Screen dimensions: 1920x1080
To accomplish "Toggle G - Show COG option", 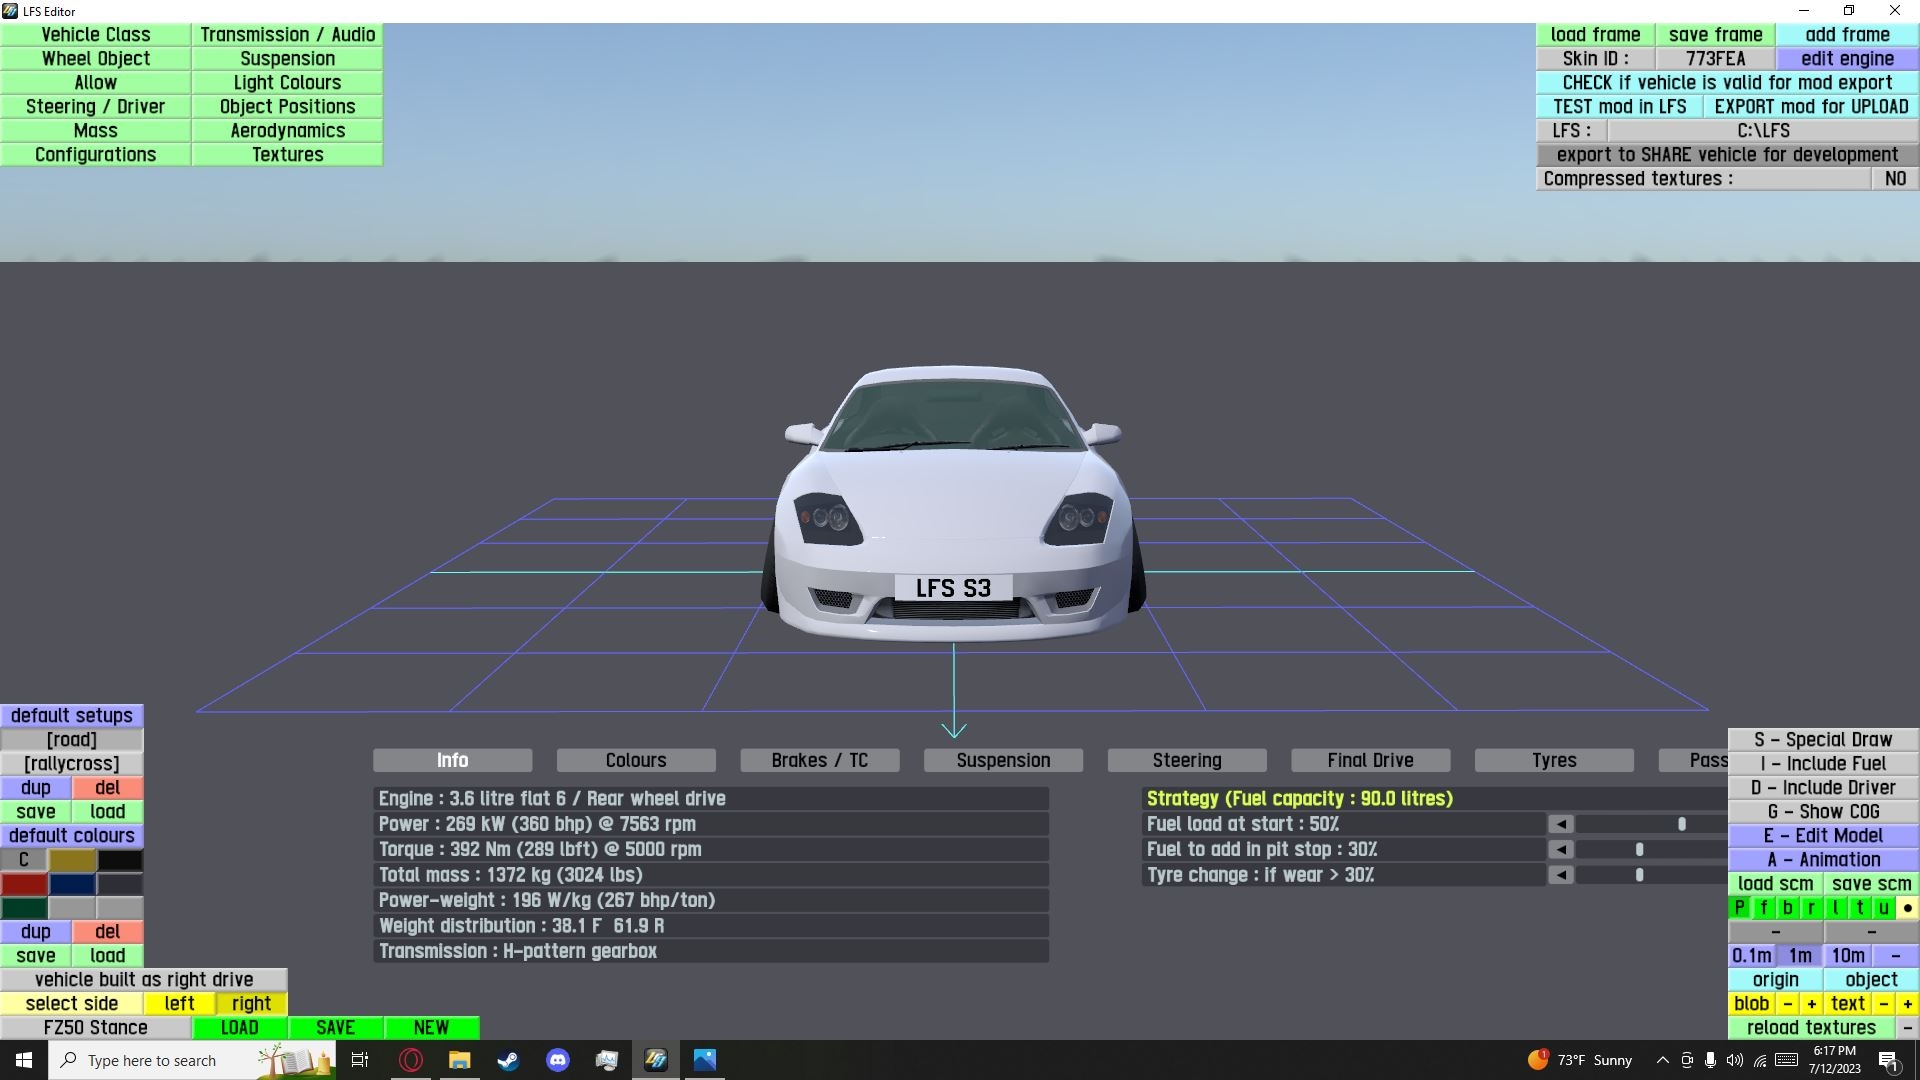I will [1823, 812].
